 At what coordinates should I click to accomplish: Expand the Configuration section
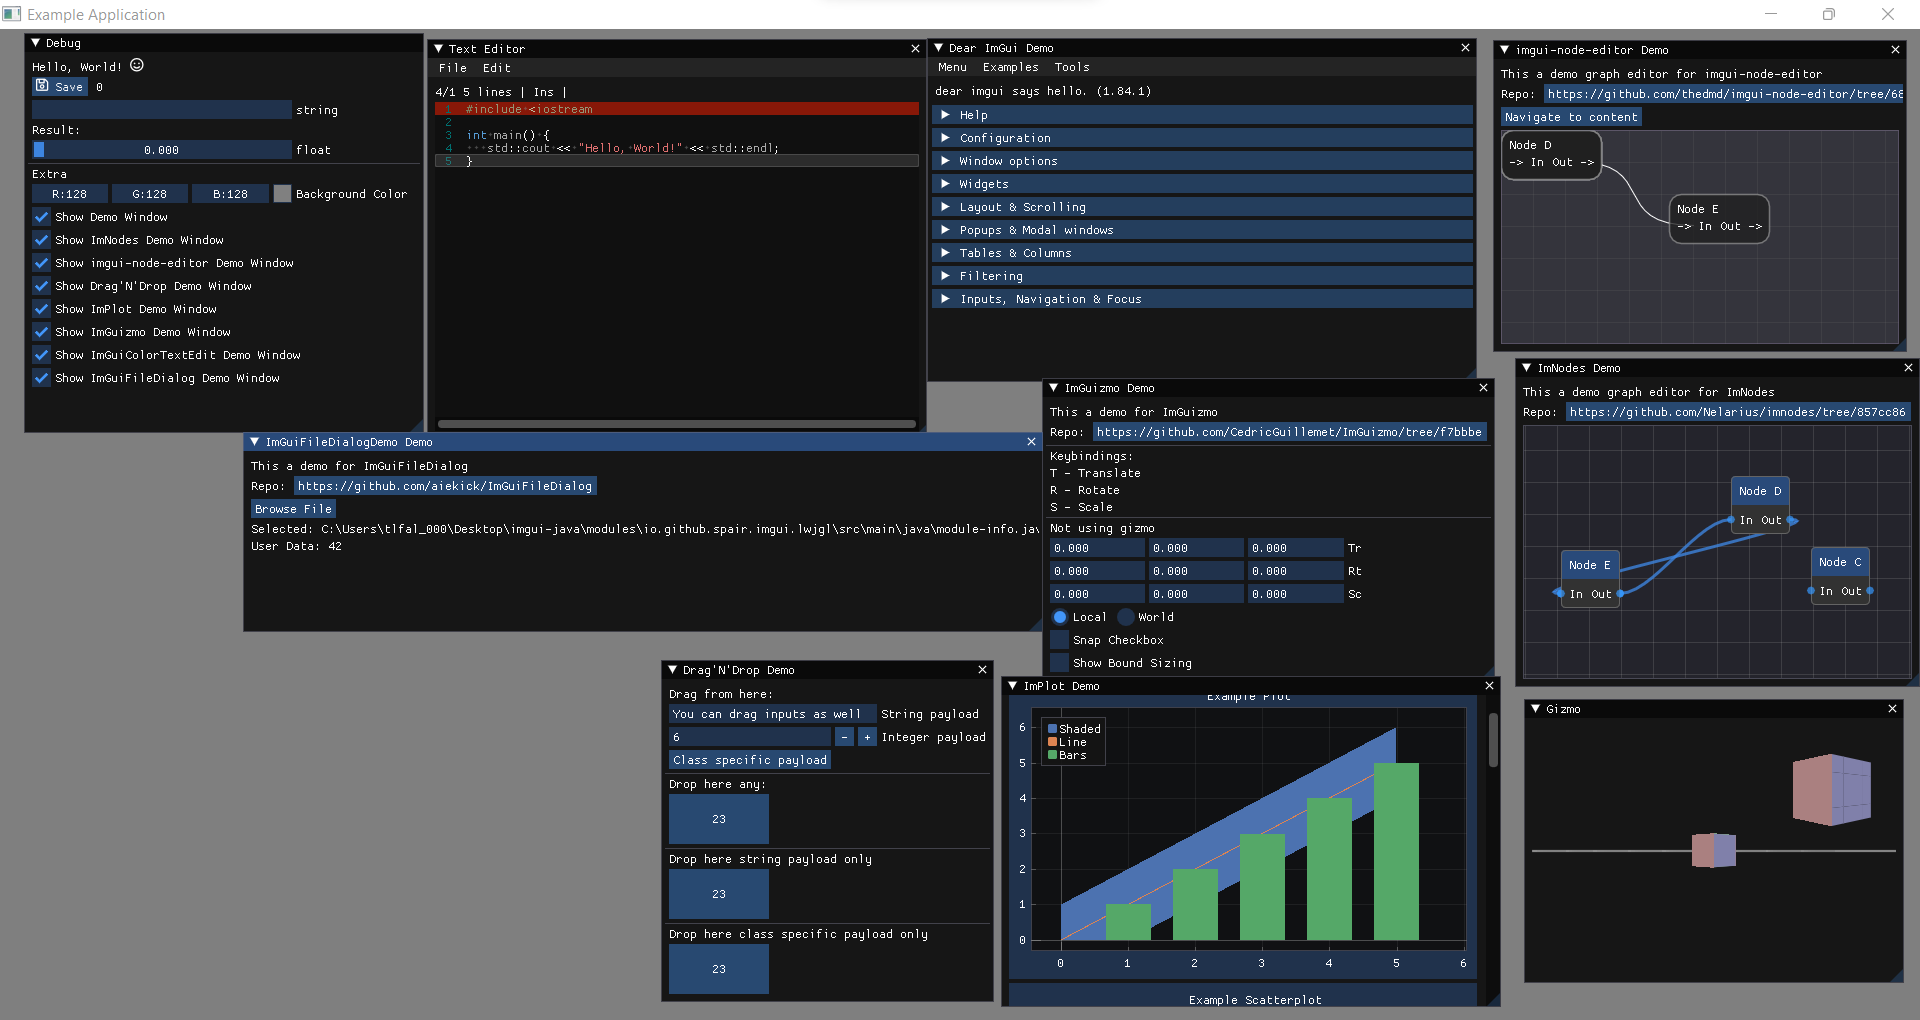pos(1203,138)
